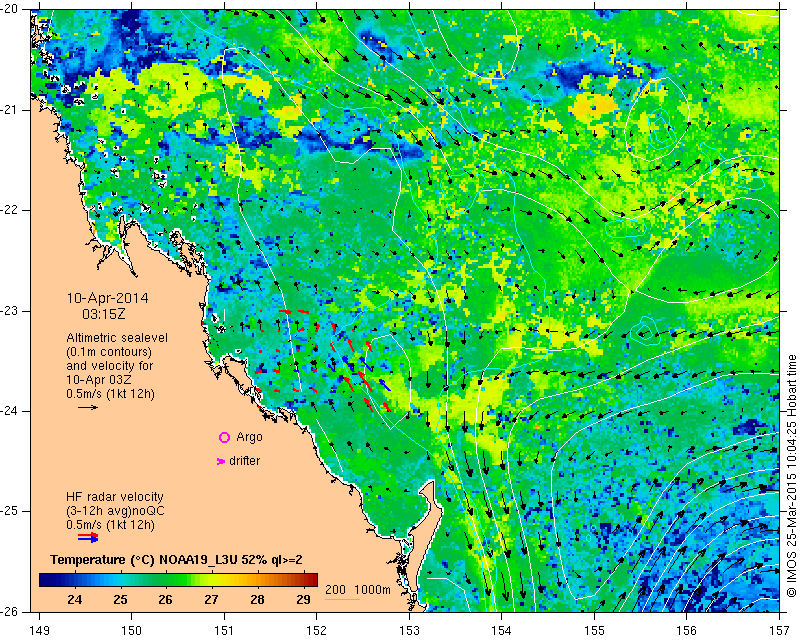Image resolution: width=800 pixels, height=640 pixels.
Task: Click the latitude axis label -24
Action: 10,411
